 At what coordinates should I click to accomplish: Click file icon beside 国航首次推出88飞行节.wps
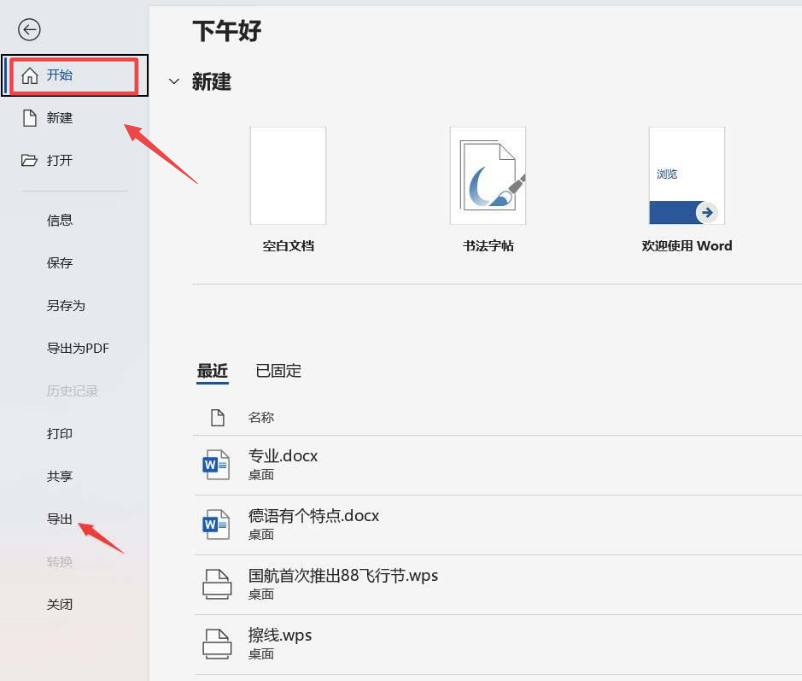217,584
